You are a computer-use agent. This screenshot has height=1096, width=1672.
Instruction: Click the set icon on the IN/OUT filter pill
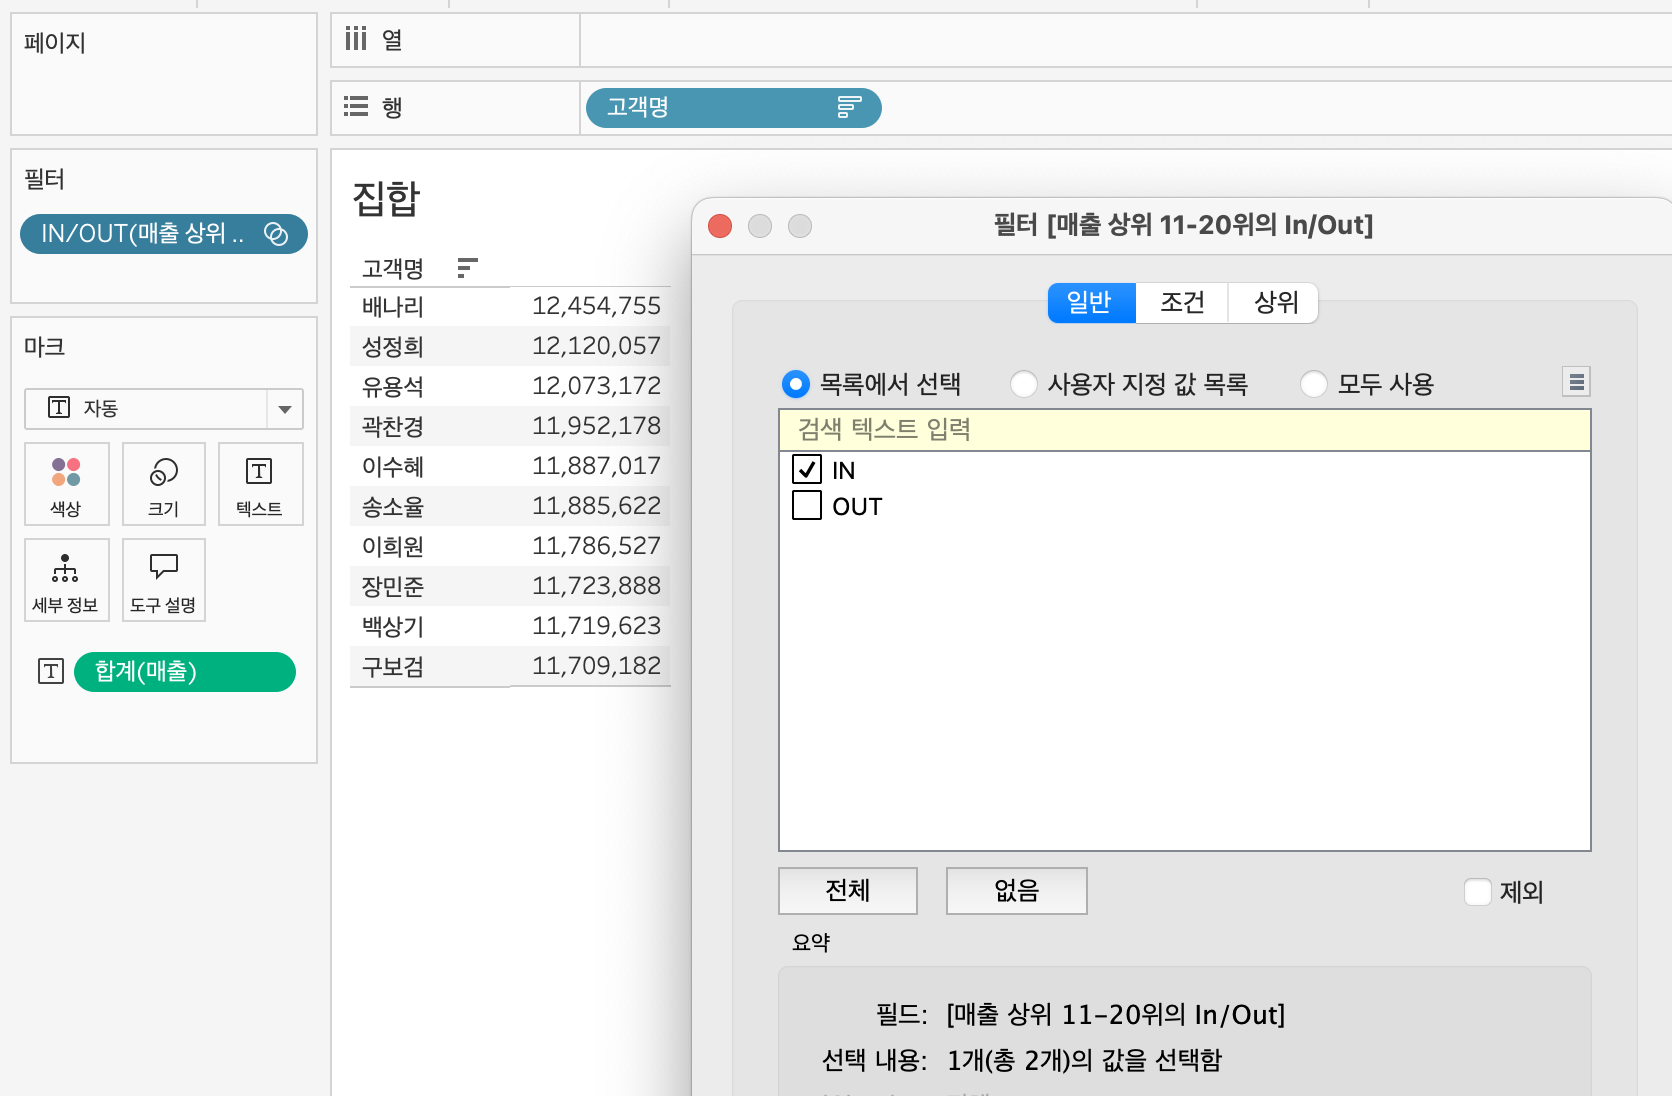(276, 234)
